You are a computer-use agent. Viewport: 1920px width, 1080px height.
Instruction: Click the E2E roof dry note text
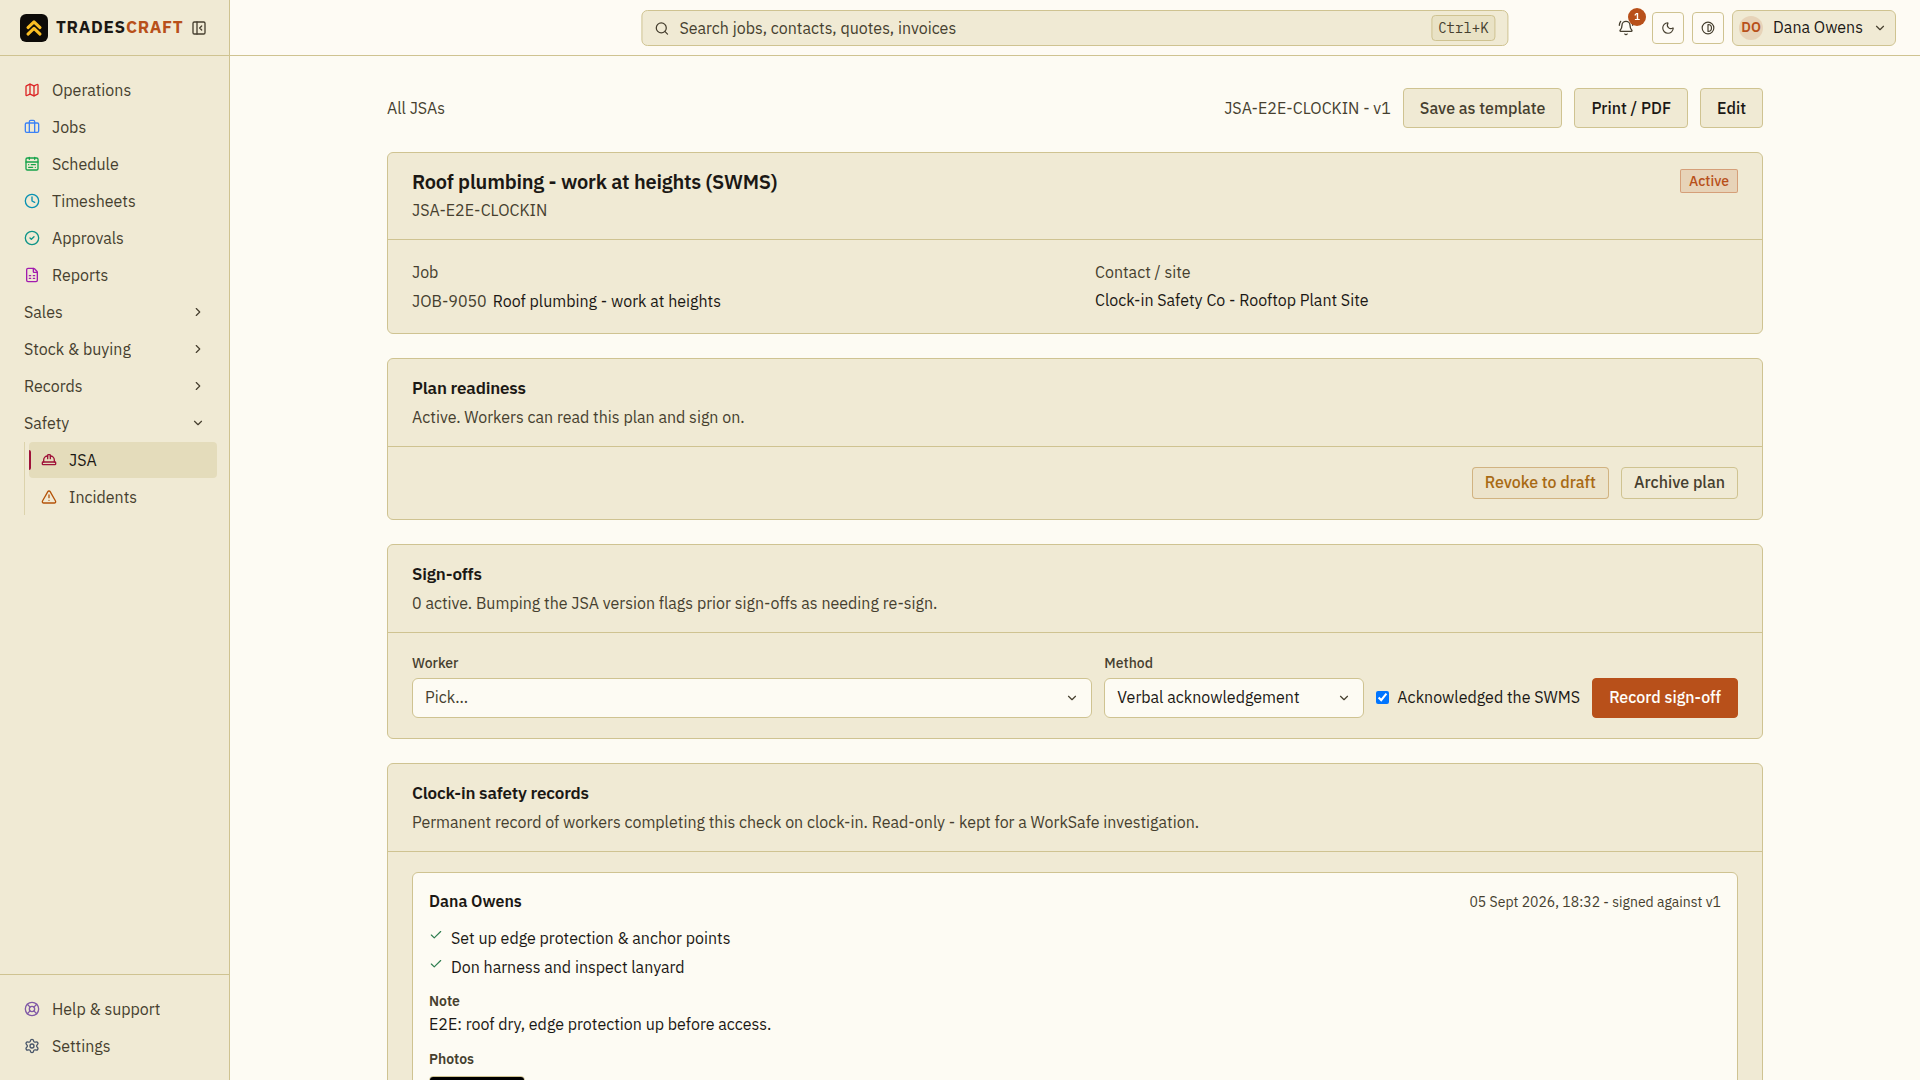[600, 1025]
